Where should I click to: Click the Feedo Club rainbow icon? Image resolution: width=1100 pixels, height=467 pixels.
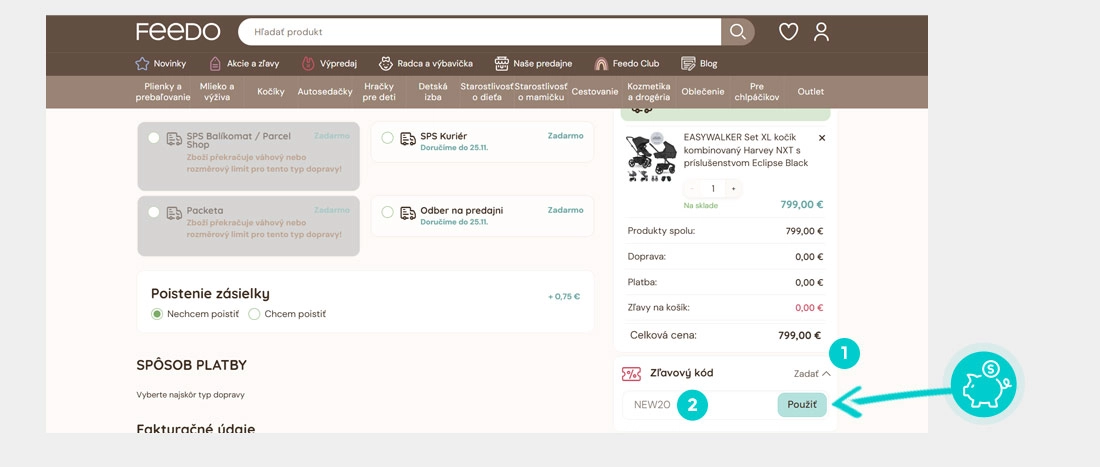601,64
